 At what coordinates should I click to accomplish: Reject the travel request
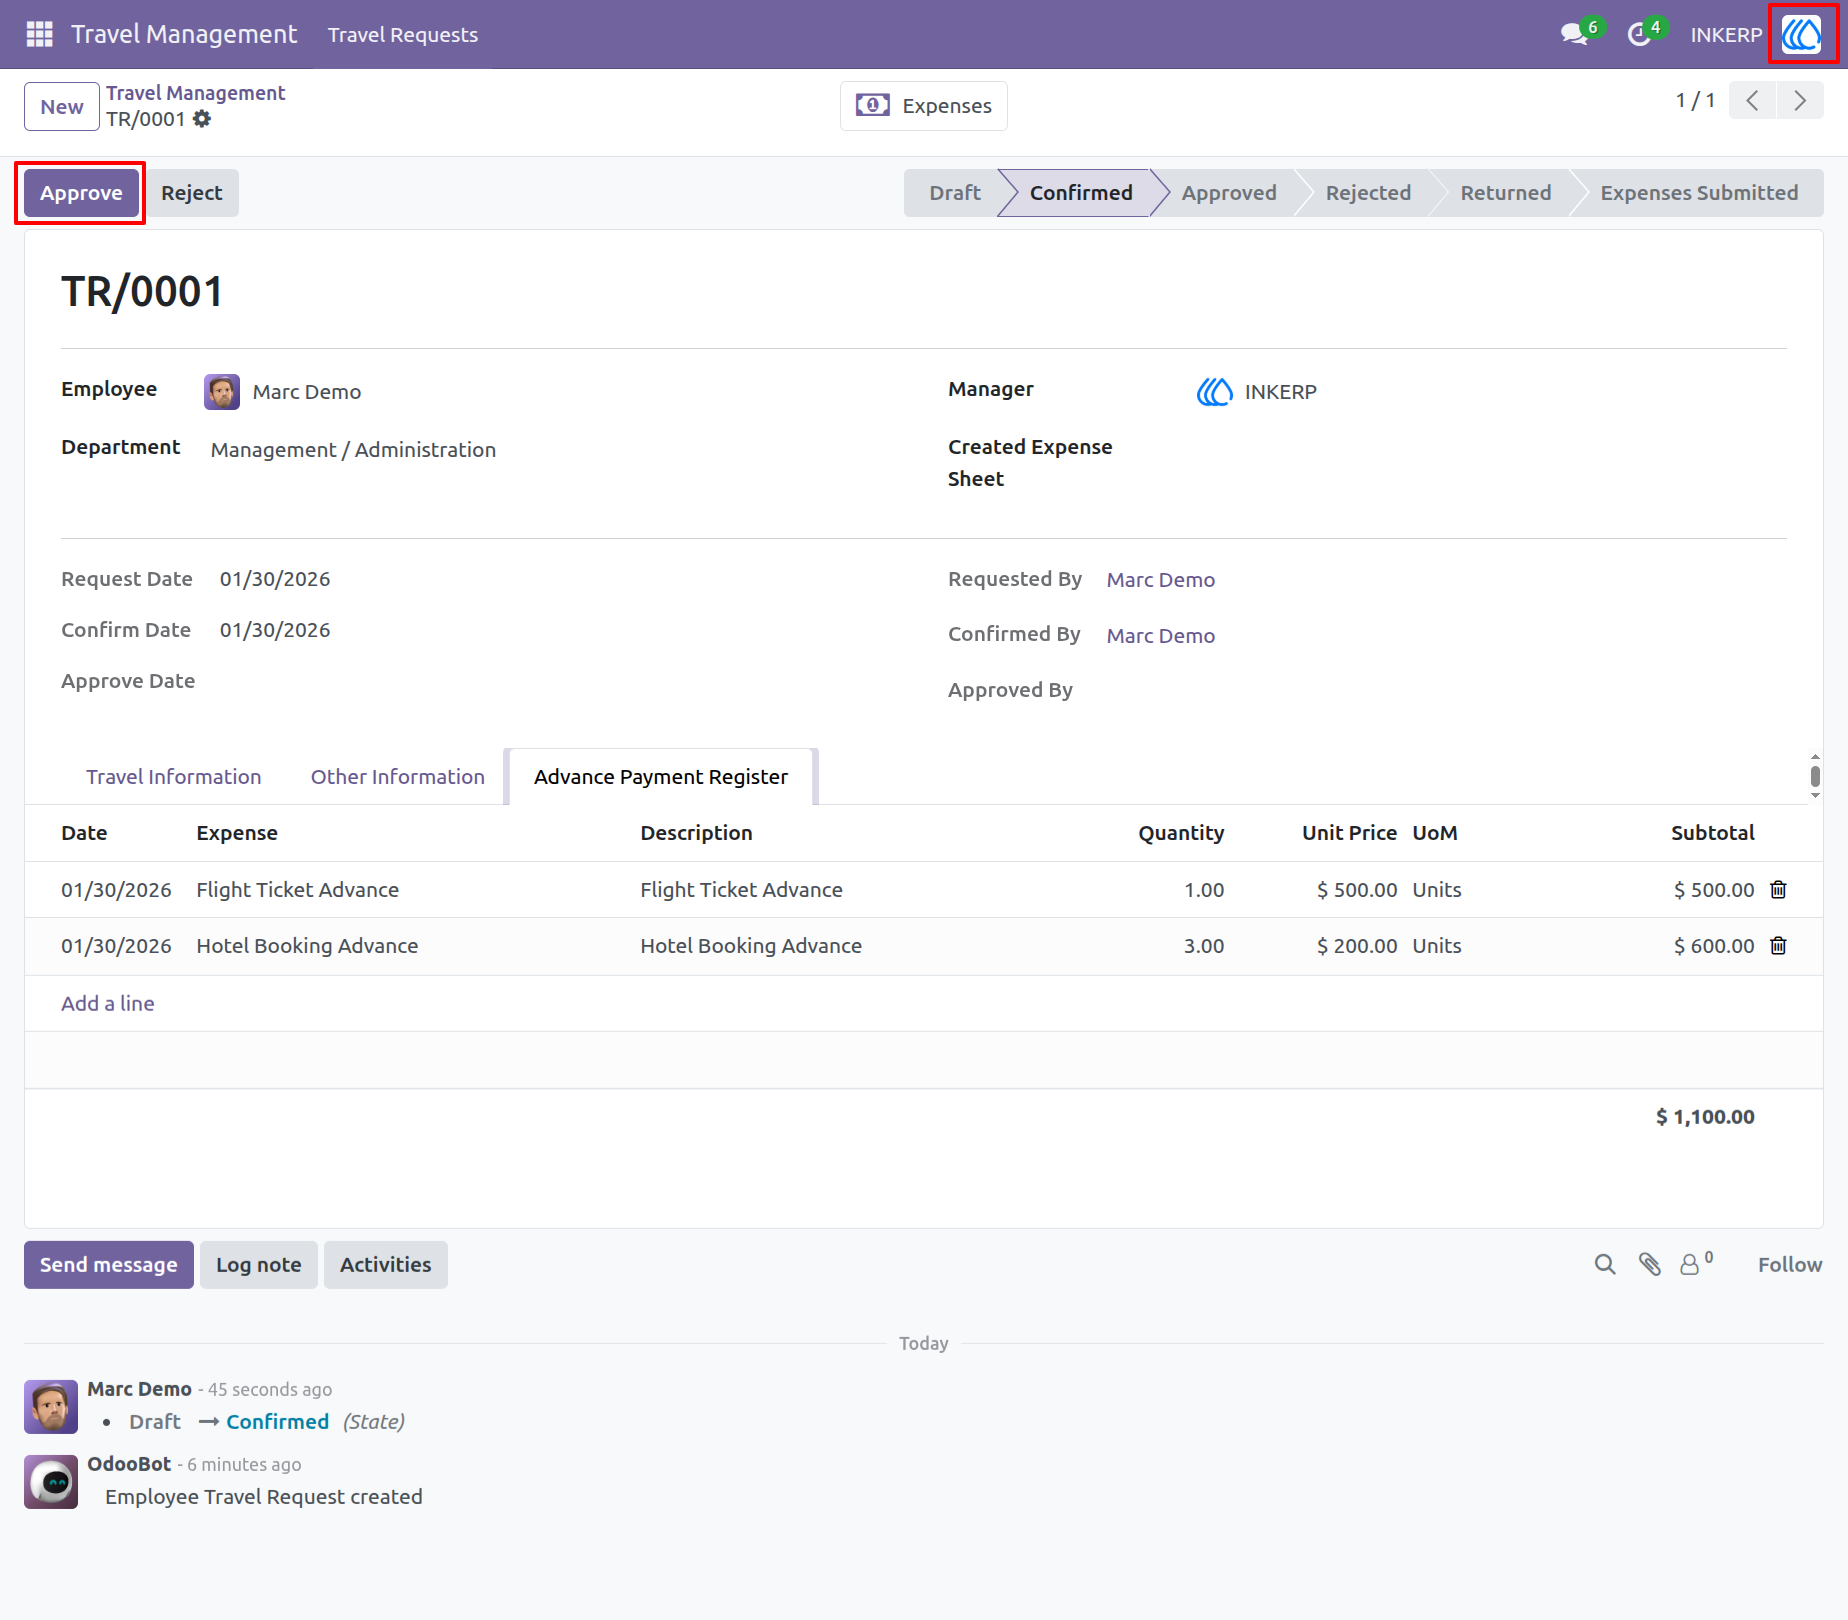pos(192,193)
